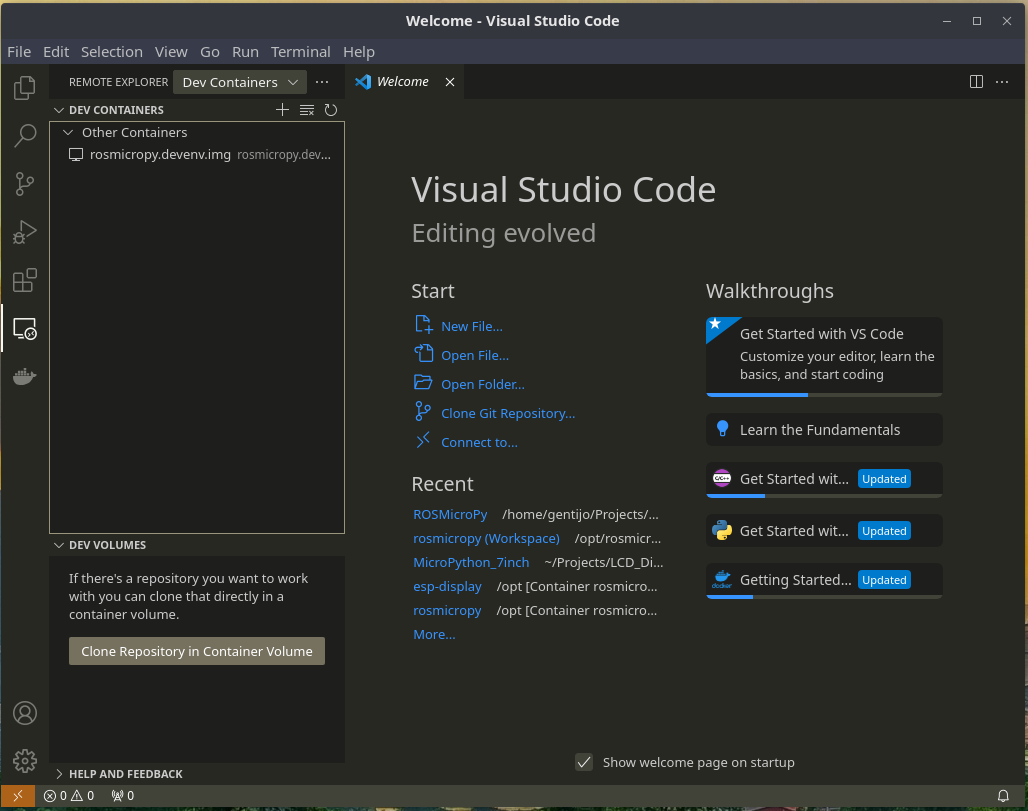Open editor more actions ellipsis
The width and height of the screenshot is (1028, 811).
(x=1002, y=81)
